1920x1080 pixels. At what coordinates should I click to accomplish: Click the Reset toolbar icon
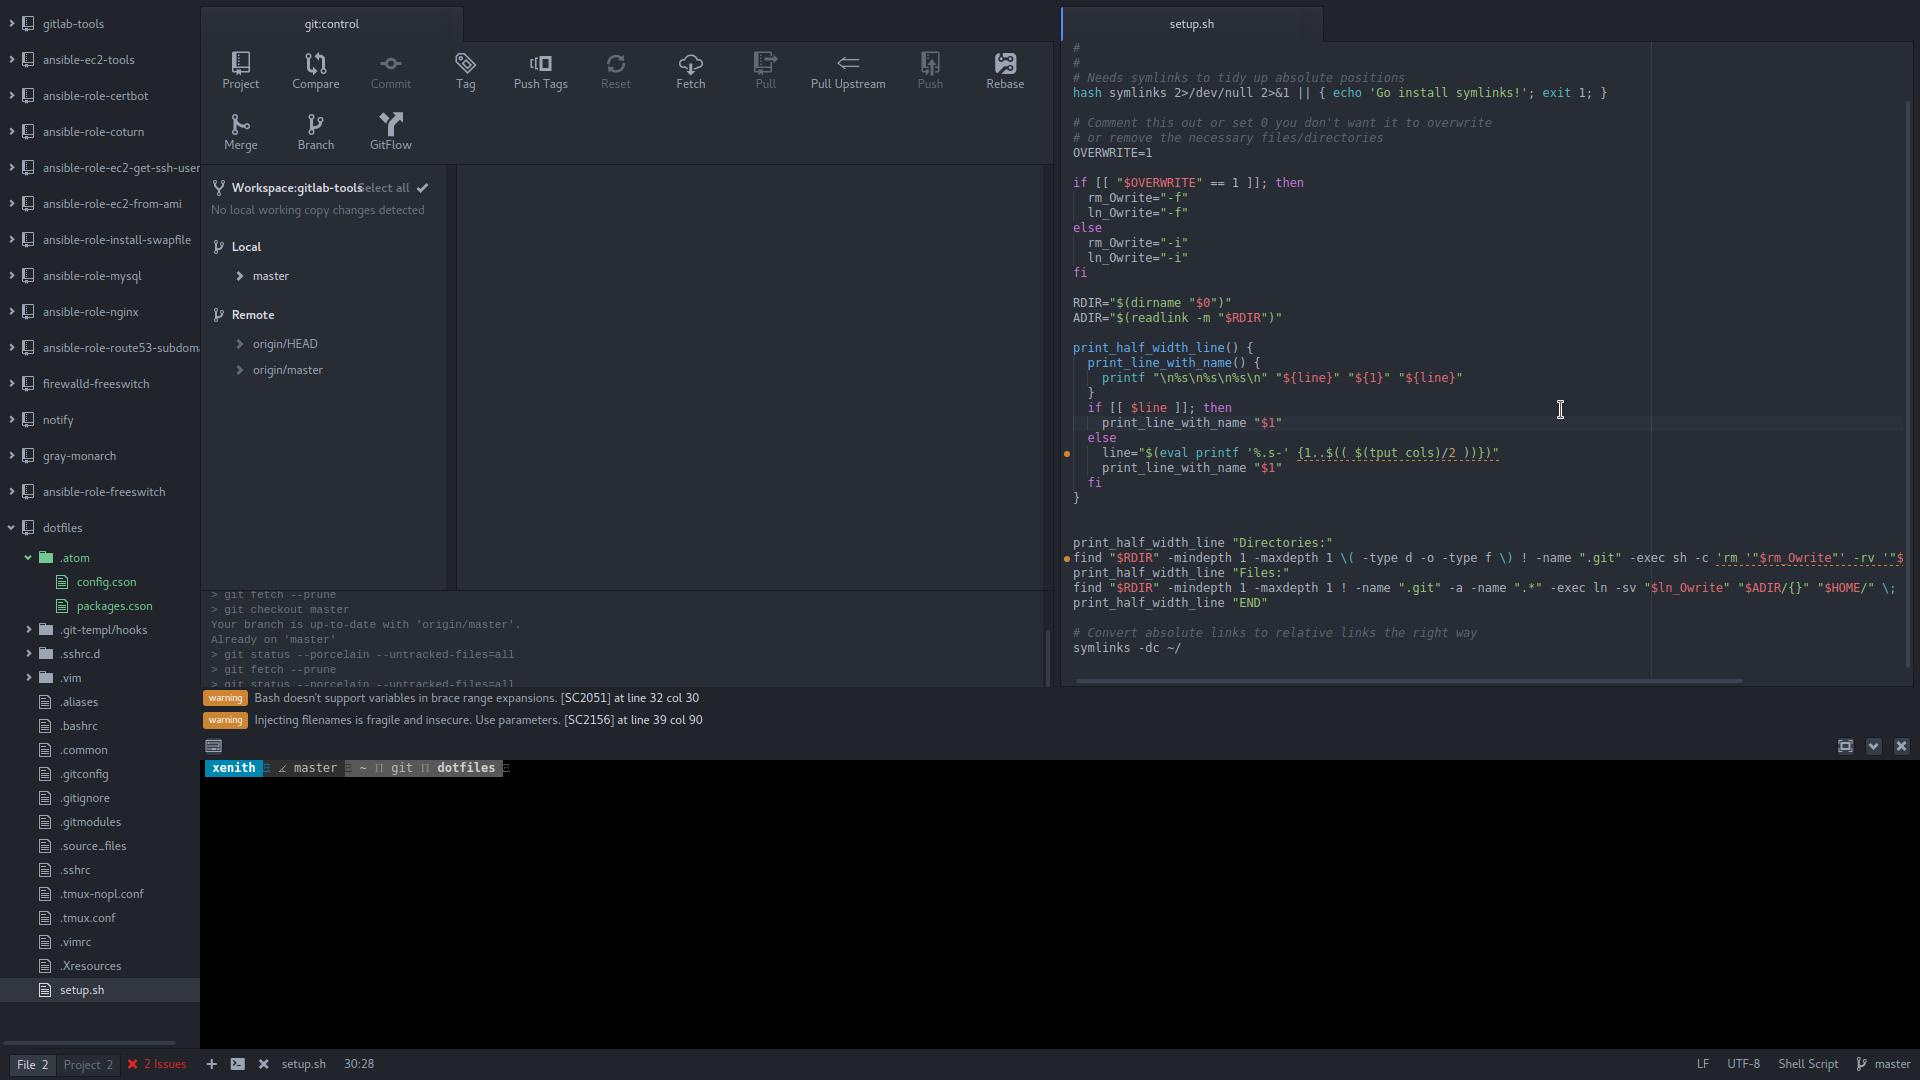[x=615, y=71]
